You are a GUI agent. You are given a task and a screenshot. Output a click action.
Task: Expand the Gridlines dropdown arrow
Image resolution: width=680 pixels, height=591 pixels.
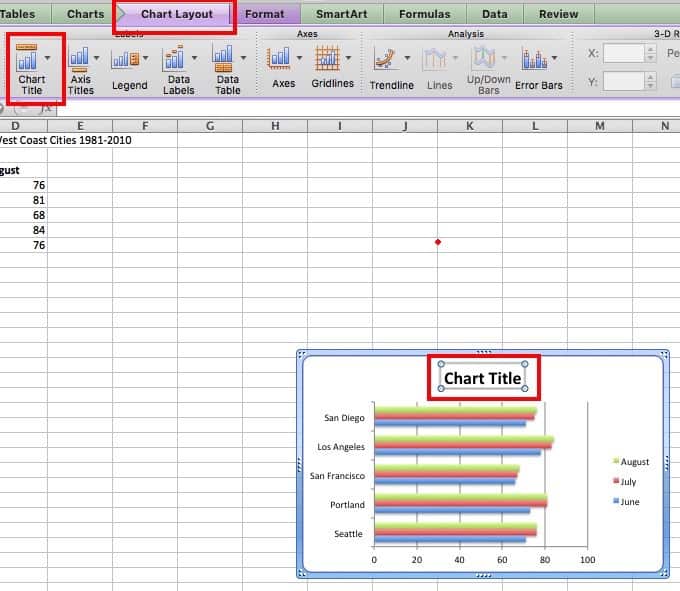tap(348, 58)
